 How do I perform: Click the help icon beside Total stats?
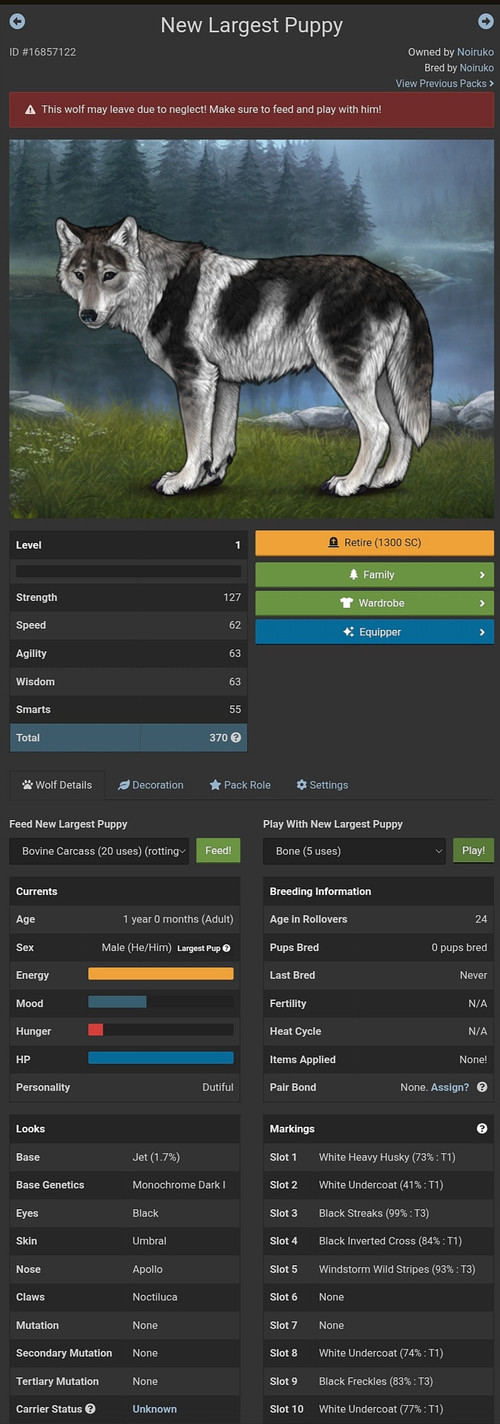pos(236,737)
